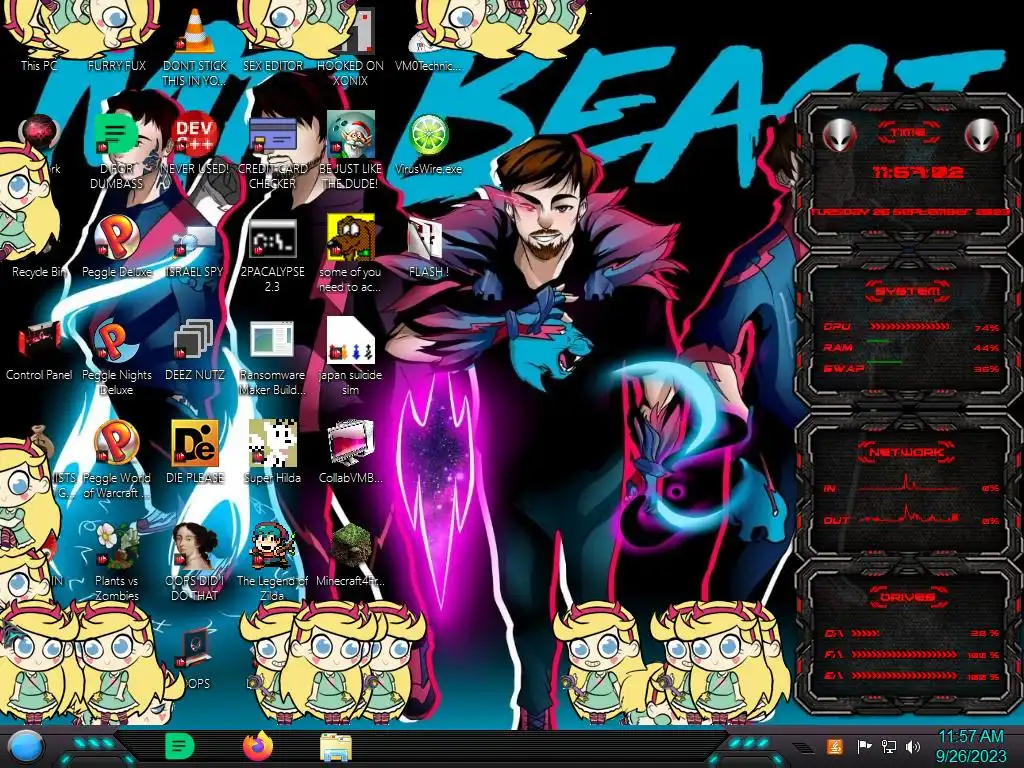The image size is (1024, 768).
Task: Click the C:\ drive usage bar
Action: click(x=866, y=633)
